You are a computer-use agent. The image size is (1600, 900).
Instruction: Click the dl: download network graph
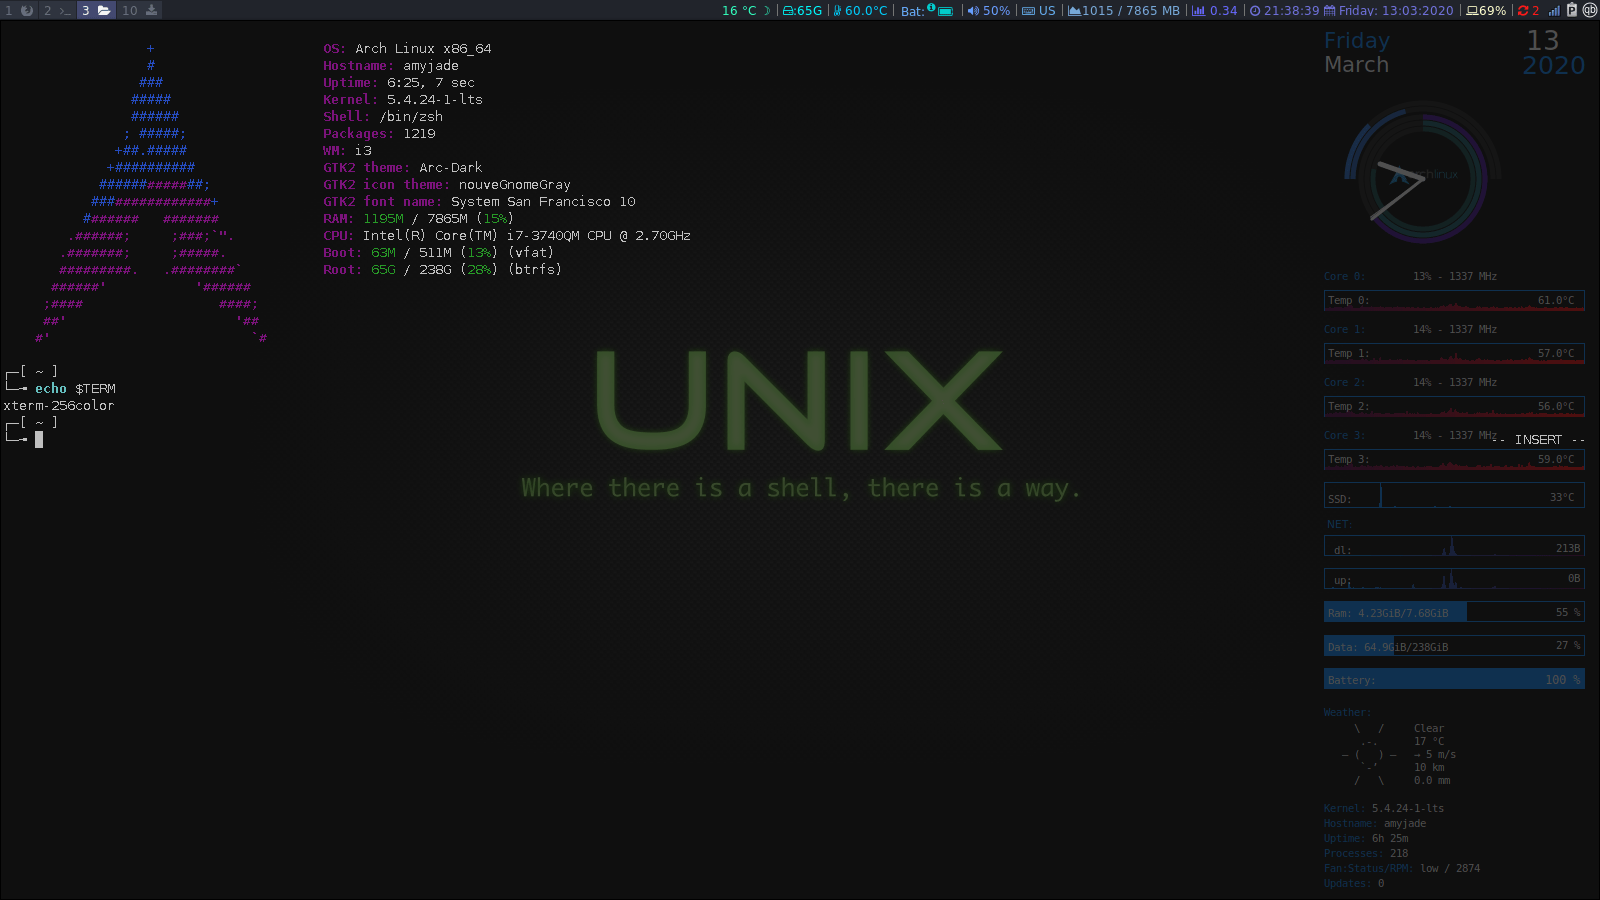(1454, 546)
